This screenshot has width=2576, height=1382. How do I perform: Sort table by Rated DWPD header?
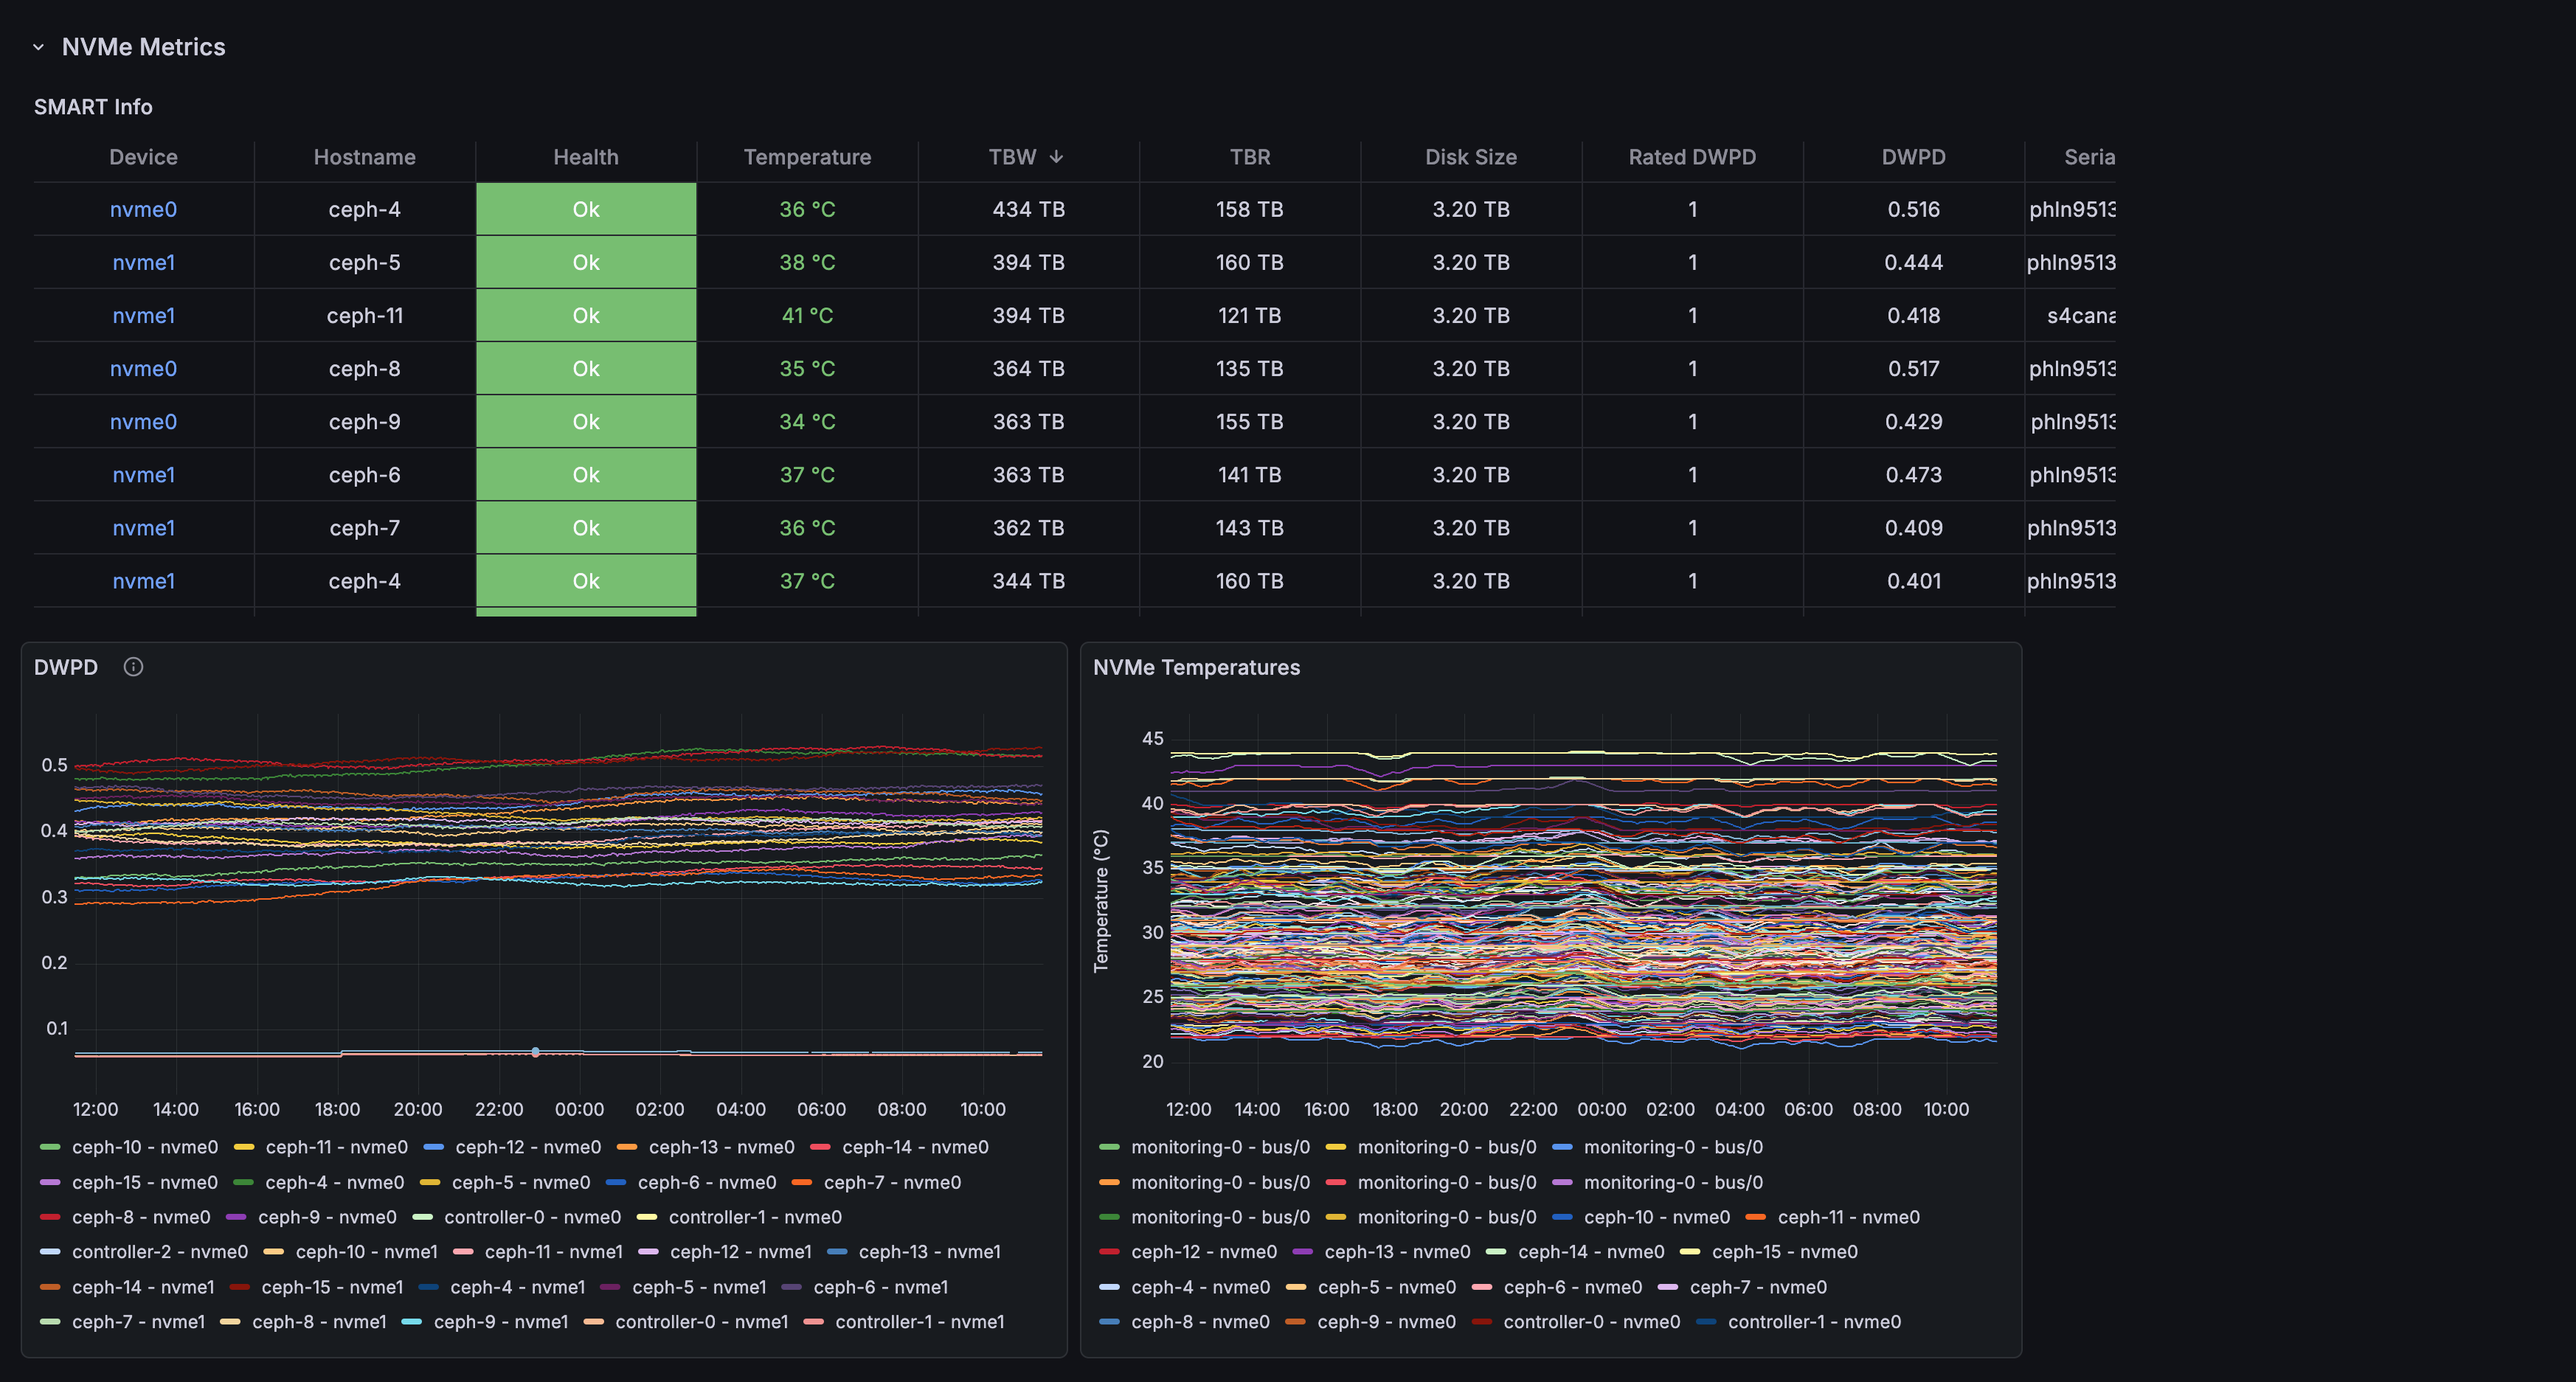click(1692, 157)
